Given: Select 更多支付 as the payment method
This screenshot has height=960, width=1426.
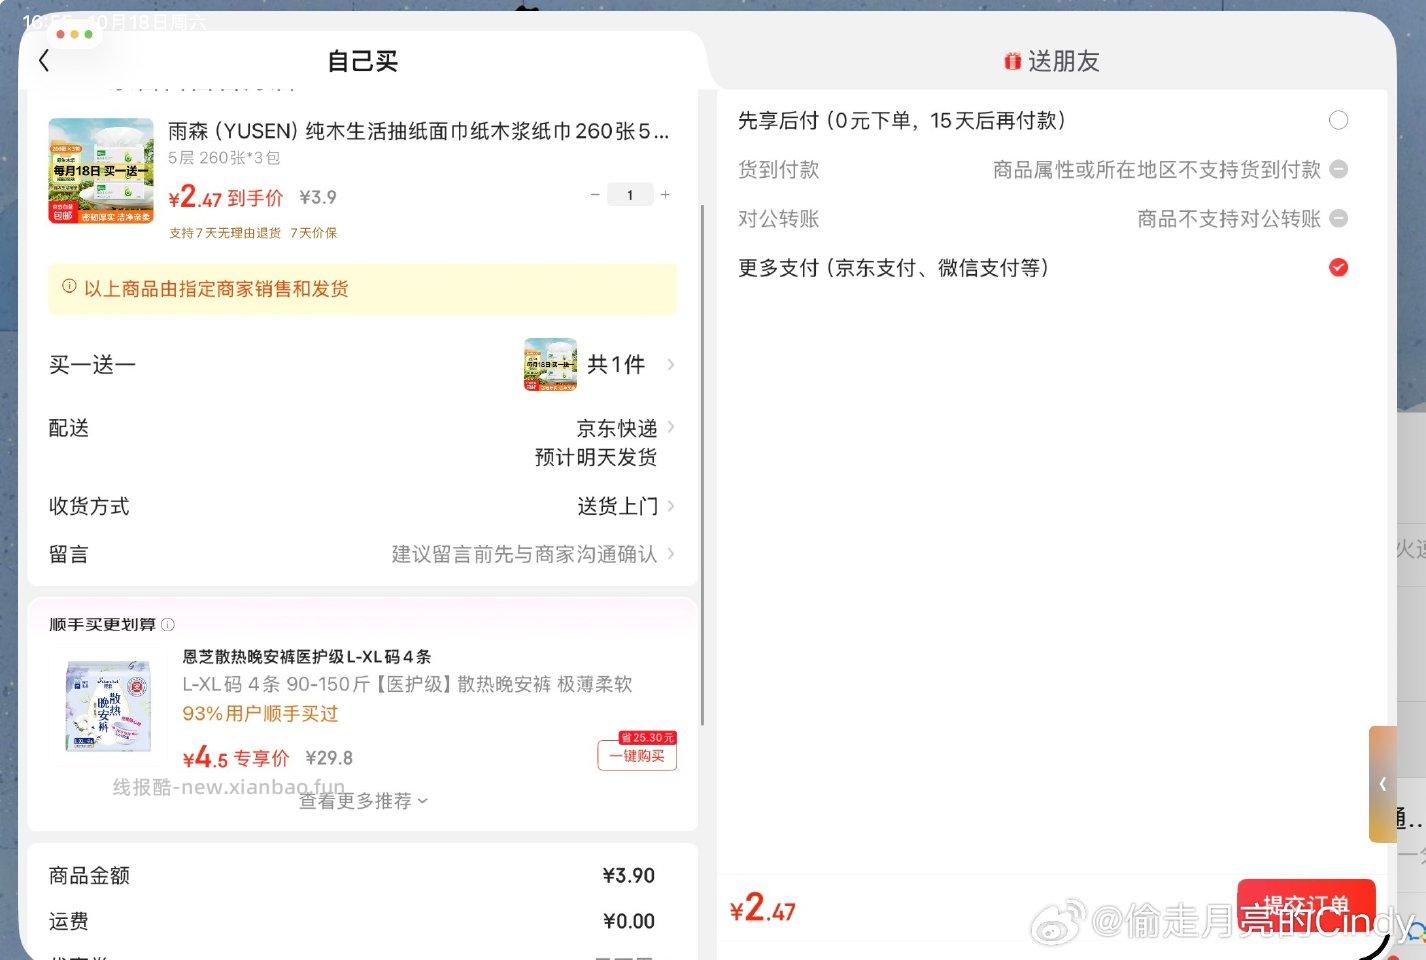Looking at the screenshot, I should 1337,267.
